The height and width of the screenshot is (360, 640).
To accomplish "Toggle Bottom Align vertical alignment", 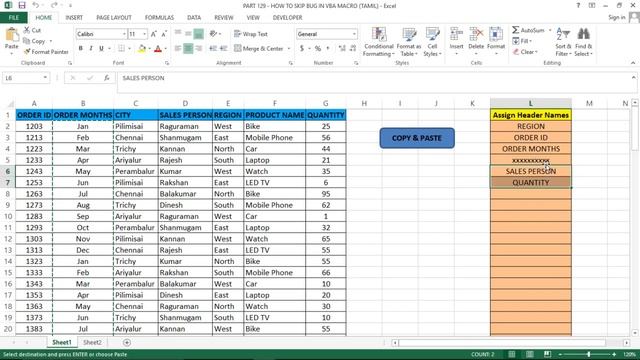I will [198, 34].
